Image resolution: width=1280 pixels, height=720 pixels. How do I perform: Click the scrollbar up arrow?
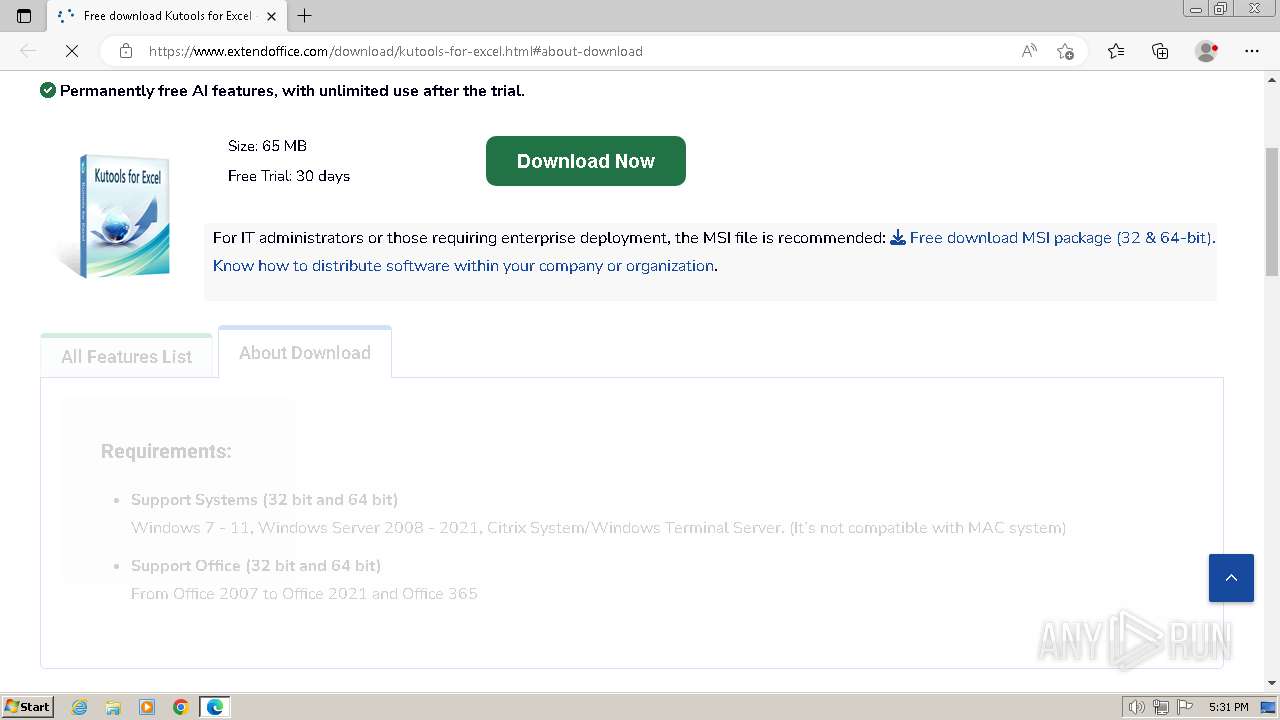tap(1272, 79)
